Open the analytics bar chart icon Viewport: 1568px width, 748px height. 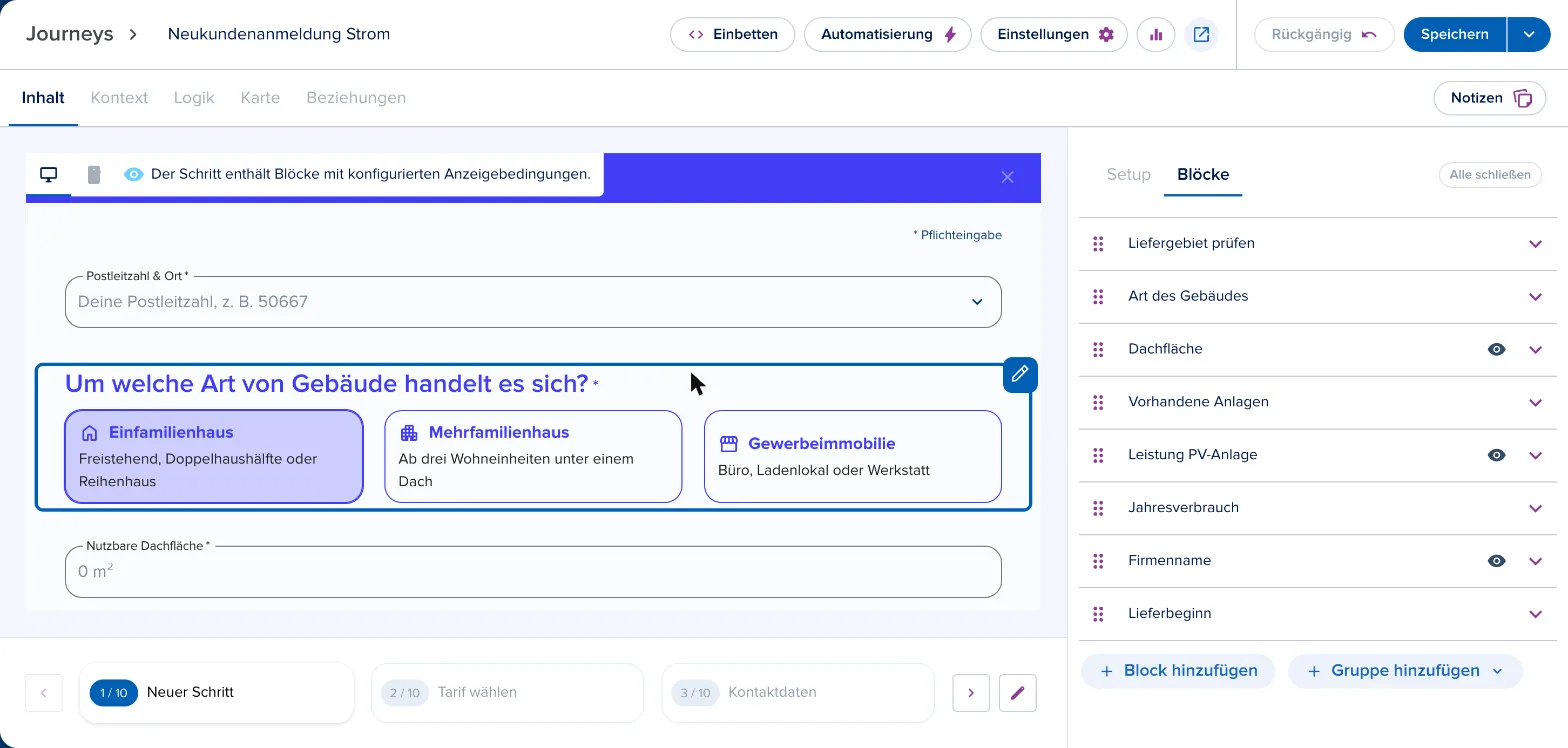[x=1156, y=34]
